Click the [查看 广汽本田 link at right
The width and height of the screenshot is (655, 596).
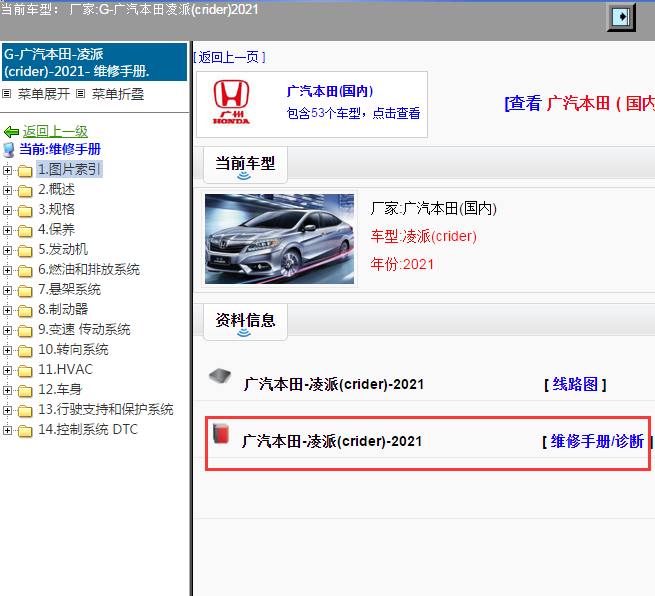pyautogui.click(x=580, y=103)
